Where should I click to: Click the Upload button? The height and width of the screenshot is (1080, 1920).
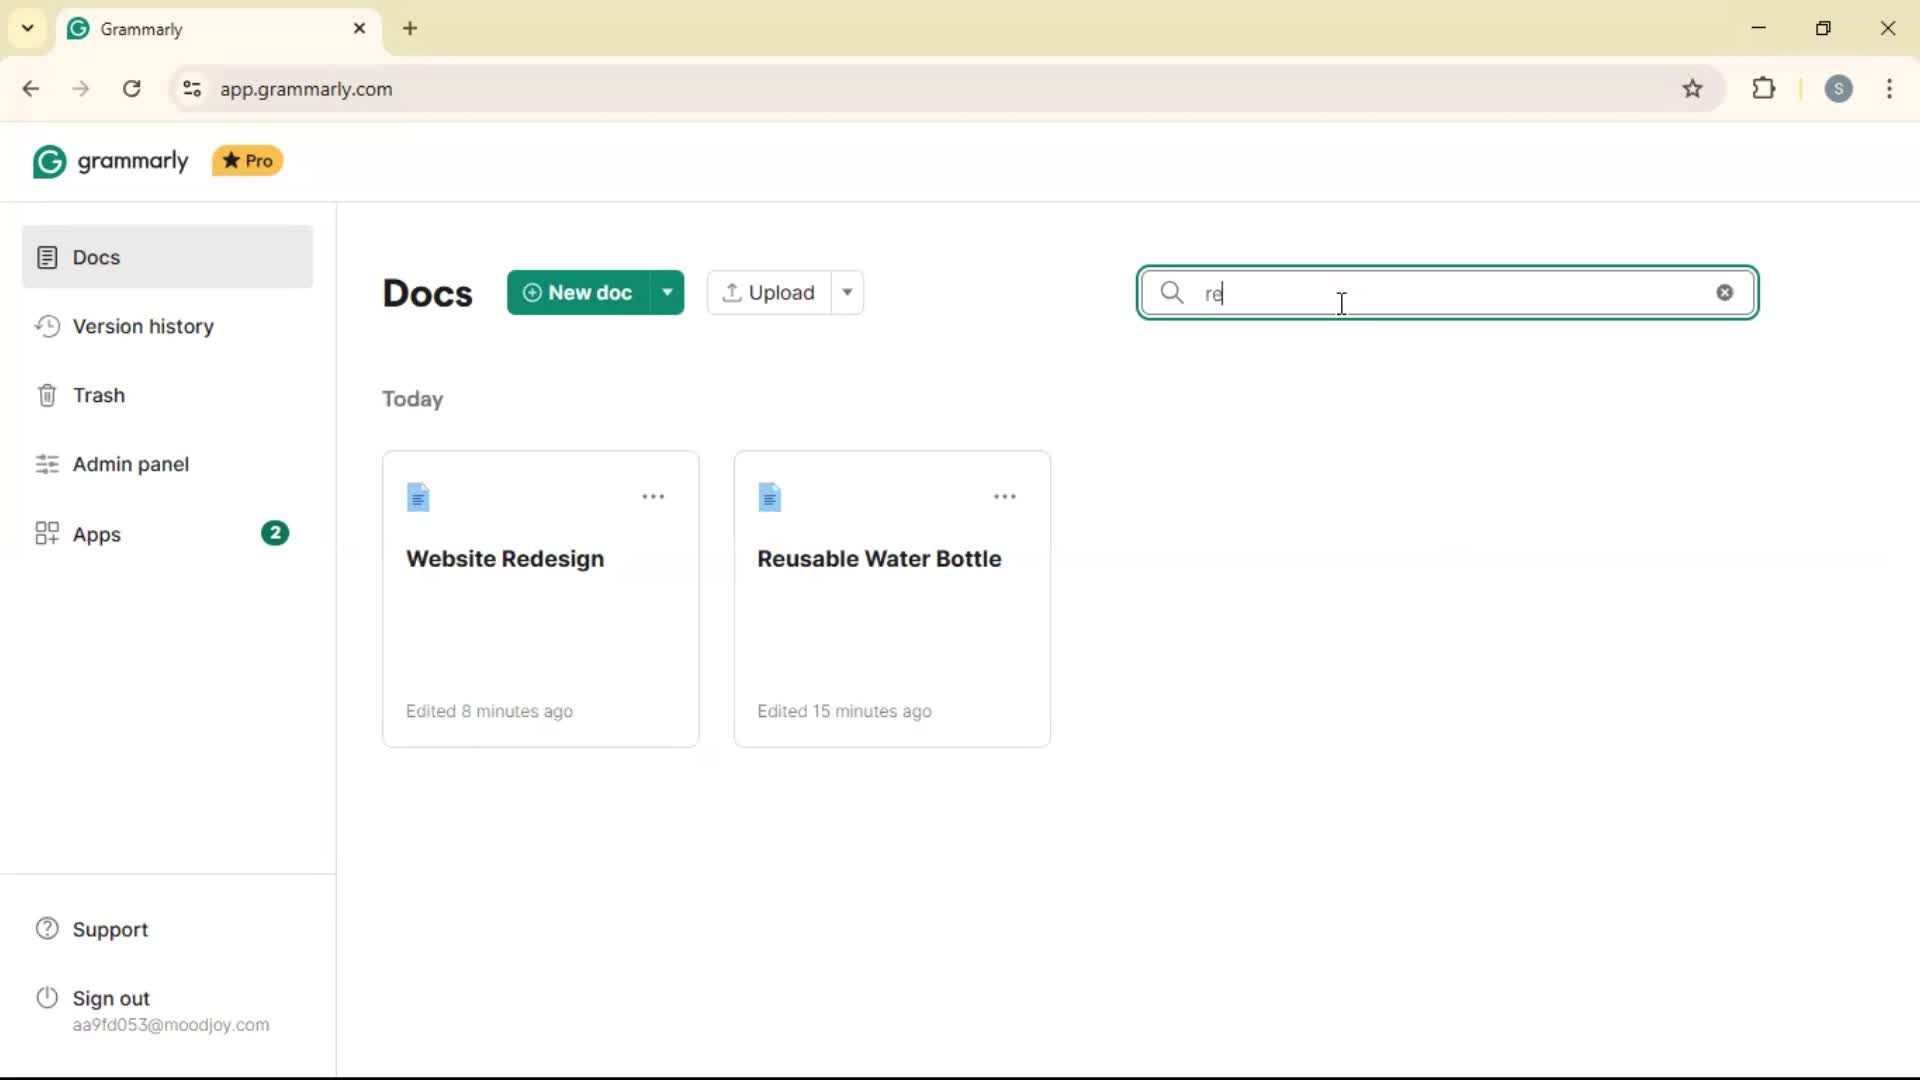[770, 292]
